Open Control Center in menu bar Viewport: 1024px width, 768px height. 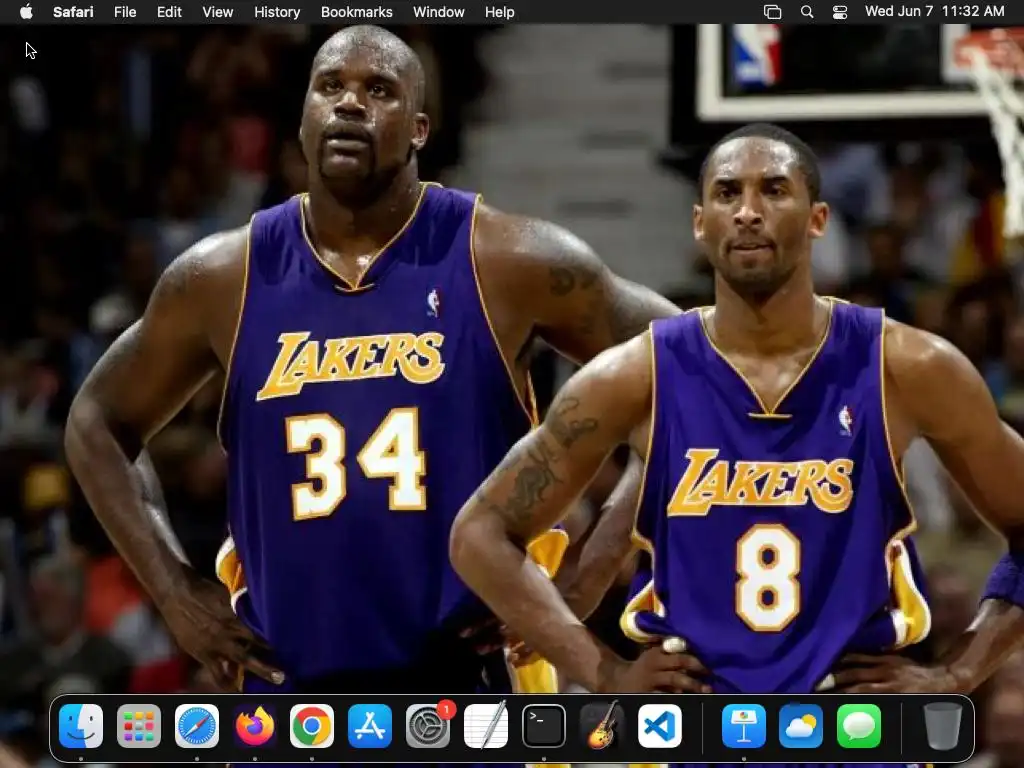tap(840, 12)
